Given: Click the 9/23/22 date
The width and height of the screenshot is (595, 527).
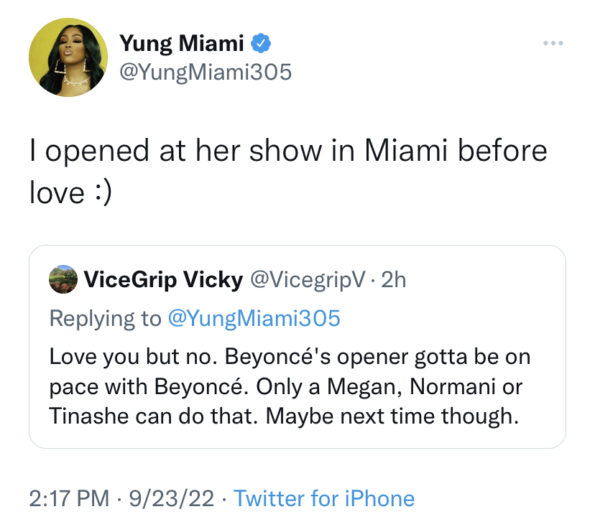Looking at the screenshot, I should click(x=172, y=498).
